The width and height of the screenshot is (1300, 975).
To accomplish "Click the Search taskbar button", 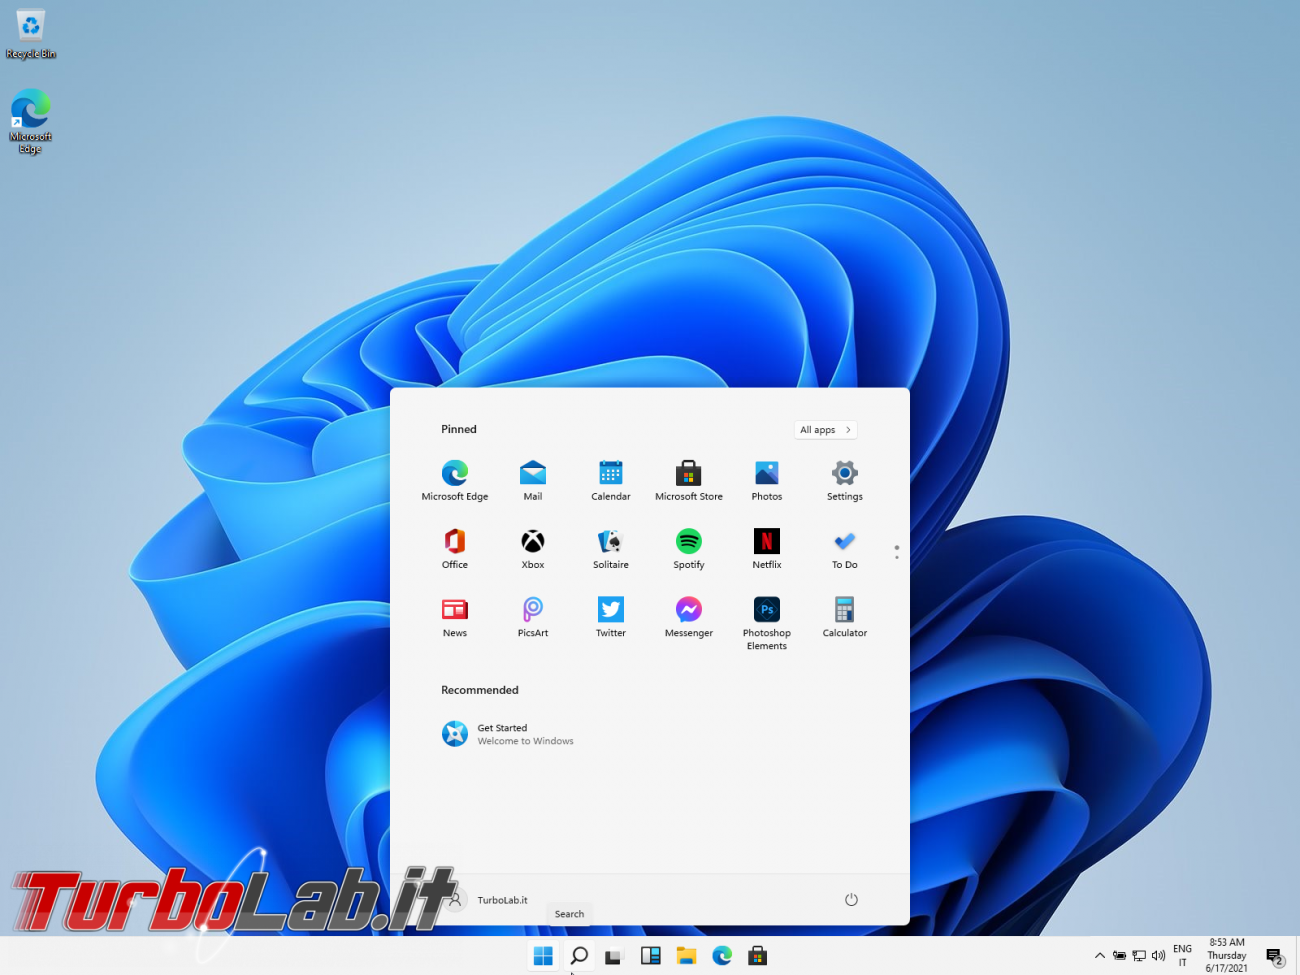I will [578, 956].
